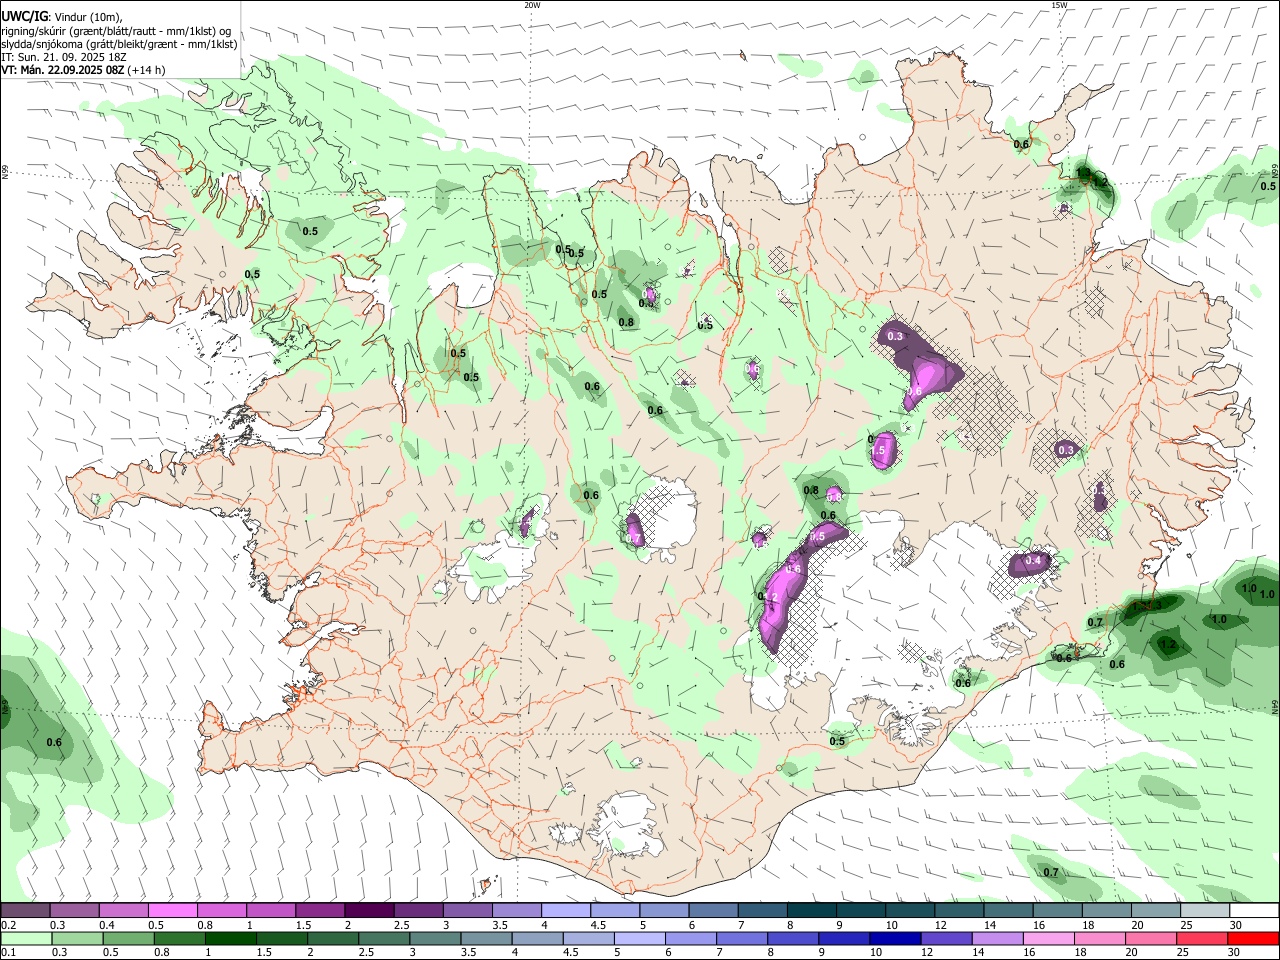Click the header line starting "slydda/snjókoma"

pyautogui.click(x=120, y=44)
